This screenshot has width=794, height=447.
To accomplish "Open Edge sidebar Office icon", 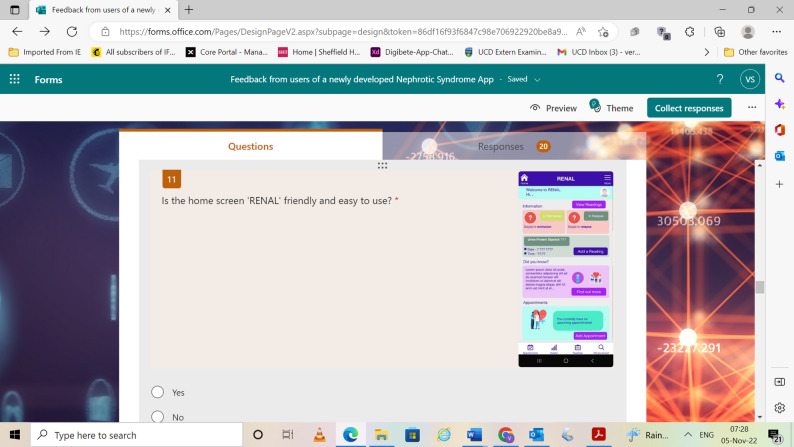I will (x=779, y=130).
